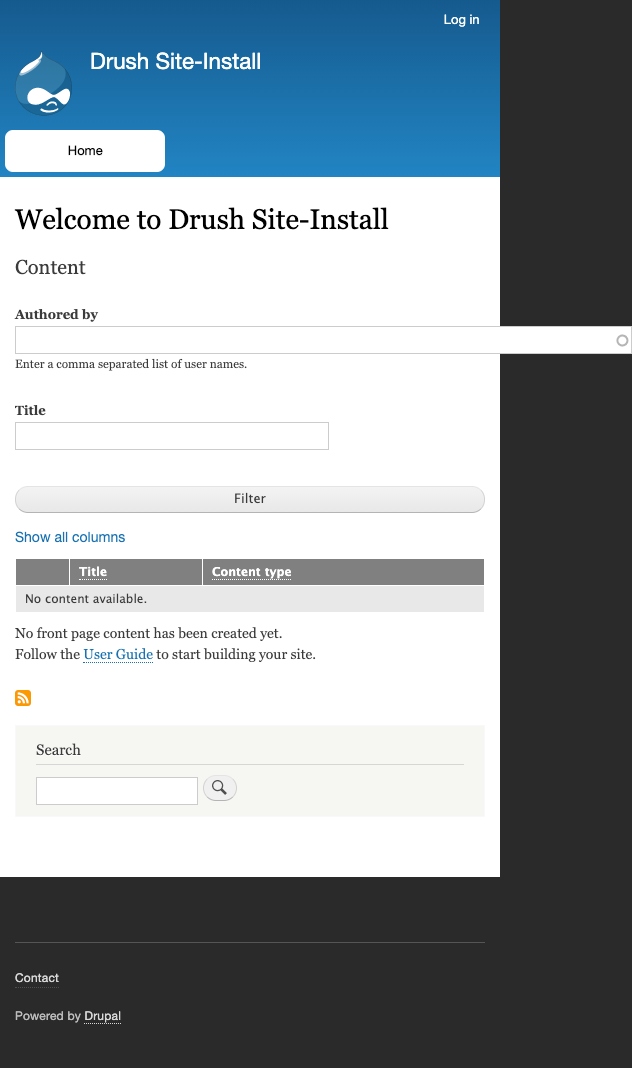
Task: Sort content by the Content type column
Action: [250, 571]
